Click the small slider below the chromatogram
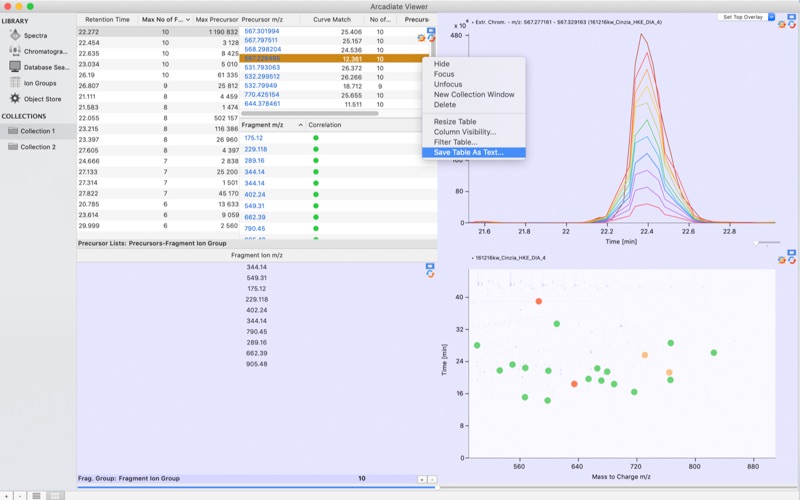 coord(767,243)
